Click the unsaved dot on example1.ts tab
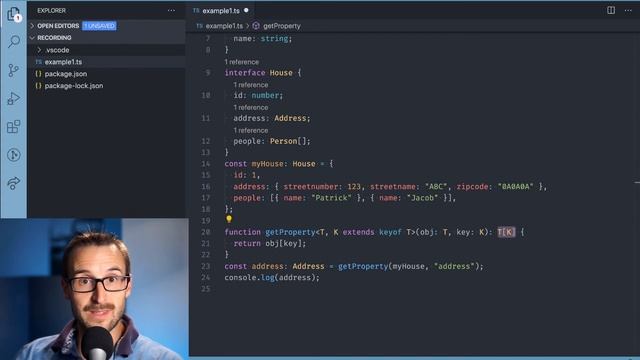The image size is (640, 360). (246, 10)
